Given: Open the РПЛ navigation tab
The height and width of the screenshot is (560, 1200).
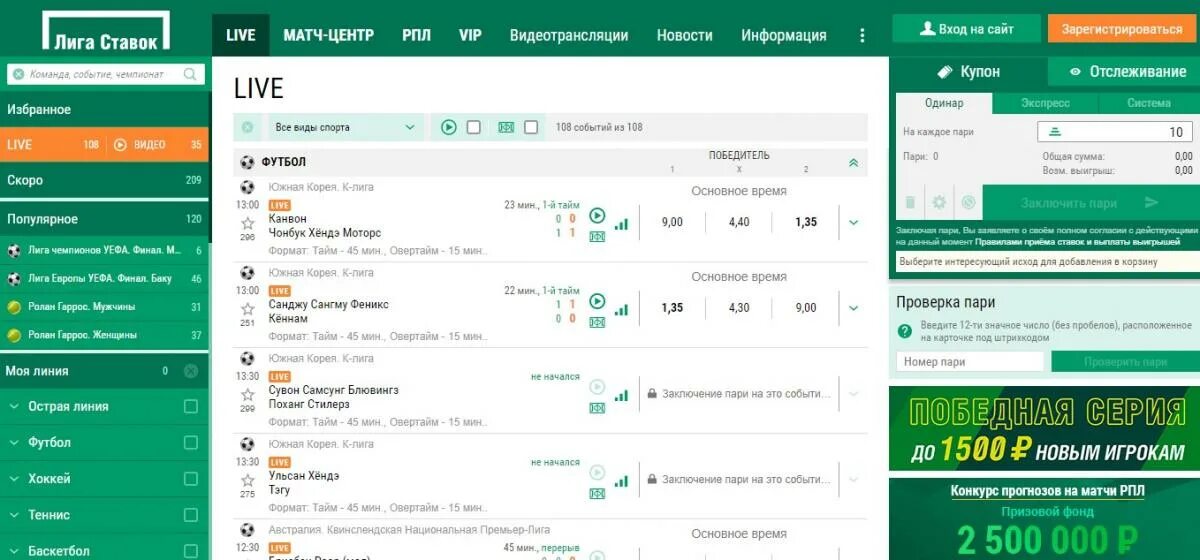Looking at the screenshot, I should (x=416, y=35).
